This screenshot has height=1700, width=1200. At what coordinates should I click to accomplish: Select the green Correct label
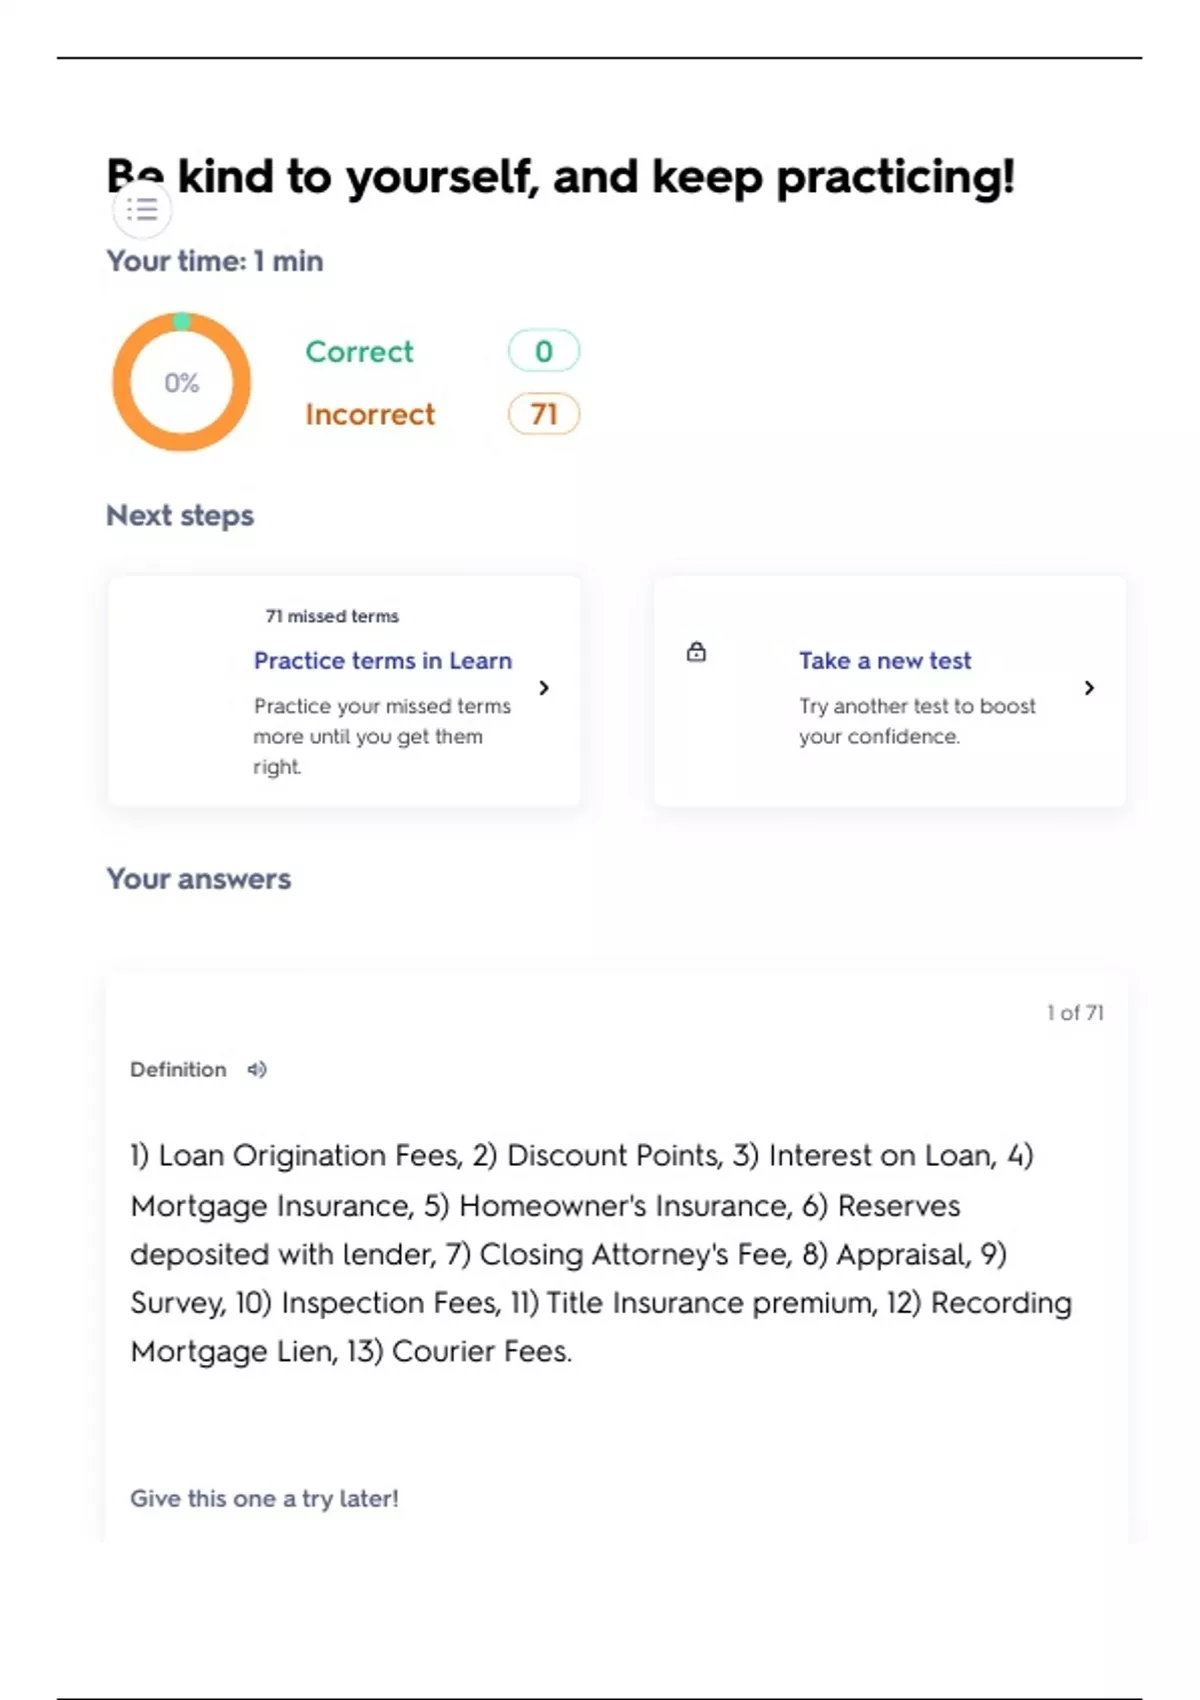pyautogui.click(x=359, y=352)
